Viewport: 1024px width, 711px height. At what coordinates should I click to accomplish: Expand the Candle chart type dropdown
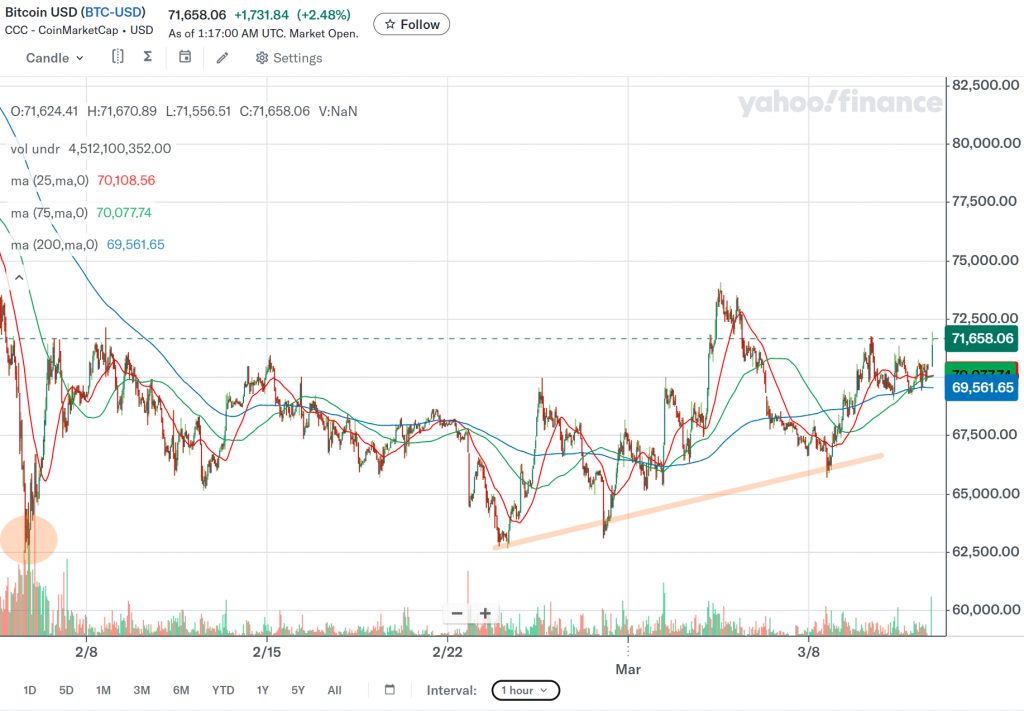tap(54, 58)
